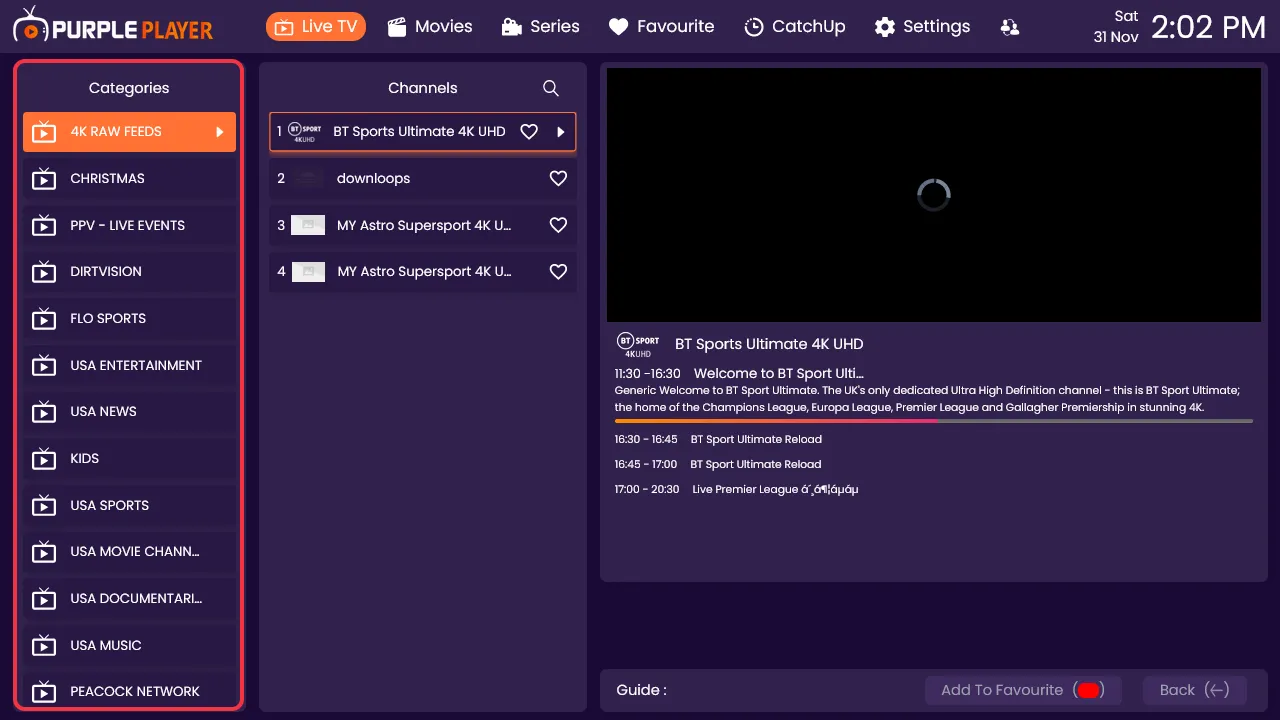Switch to the Live TV tab
Screen dimensions: 1280x720
[x=316, y=27]
